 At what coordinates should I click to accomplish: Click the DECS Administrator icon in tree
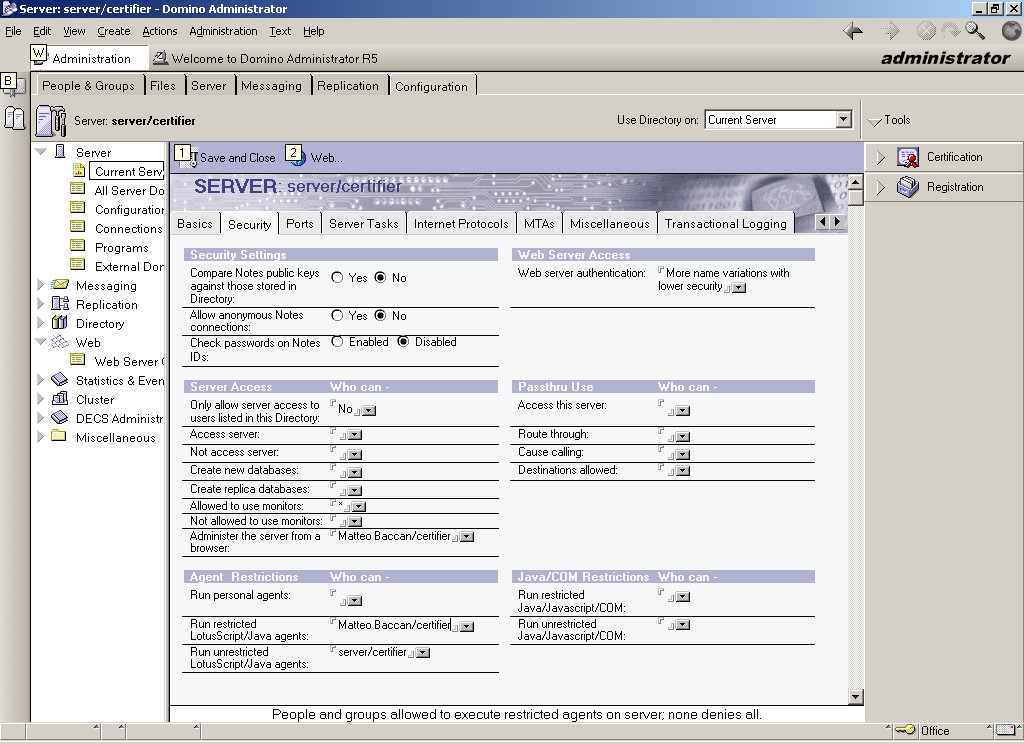click(x=60, y=417)
